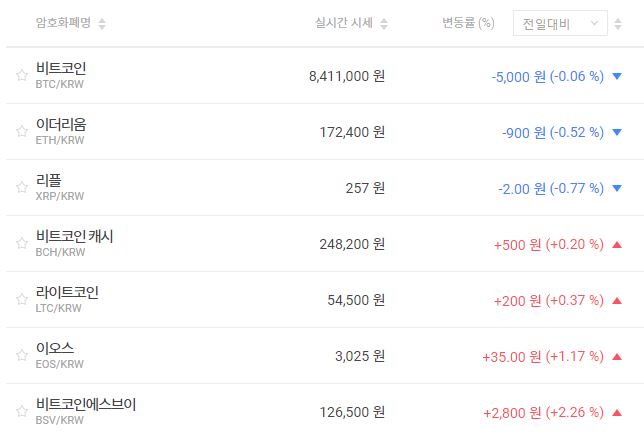Screen dimensions: 644x439
Task: Mark Bitcoin Cash BCH as favorite
Action: pyautogui.click(x=21, y=243)
